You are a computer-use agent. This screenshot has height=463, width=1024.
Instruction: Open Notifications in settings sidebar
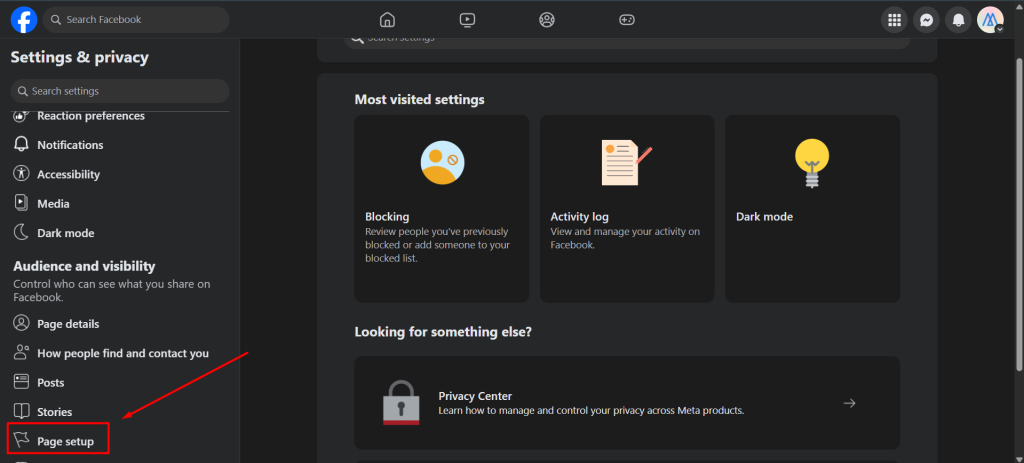120,145
